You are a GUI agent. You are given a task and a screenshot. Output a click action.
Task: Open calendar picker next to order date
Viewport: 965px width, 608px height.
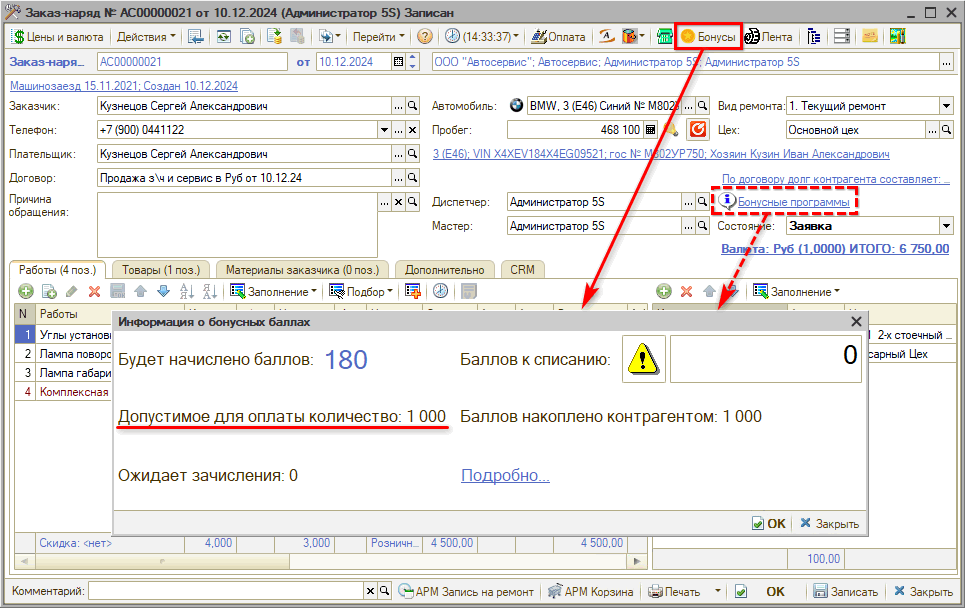coord(399,62)
